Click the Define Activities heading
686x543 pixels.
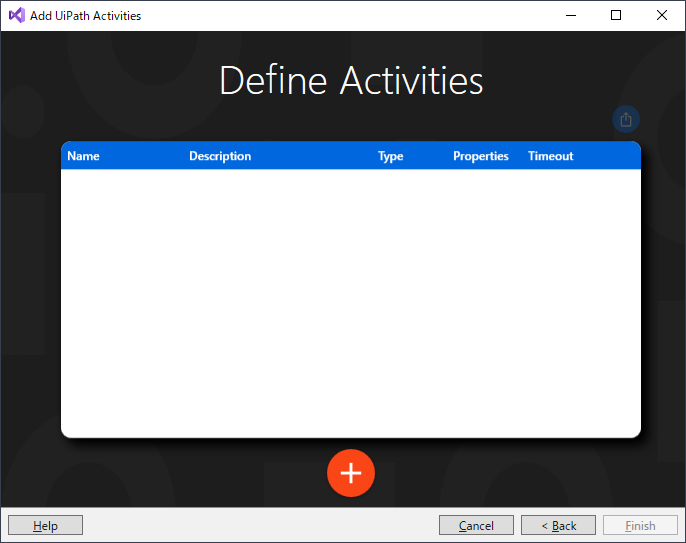pyautogui.click(x=351, y=81)
